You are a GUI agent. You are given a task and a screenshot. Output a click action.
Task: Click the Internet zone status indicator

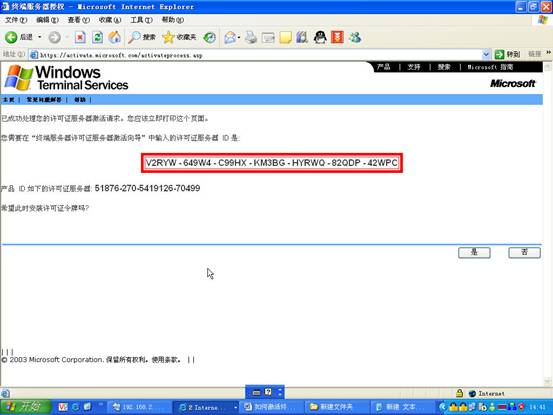487,393
